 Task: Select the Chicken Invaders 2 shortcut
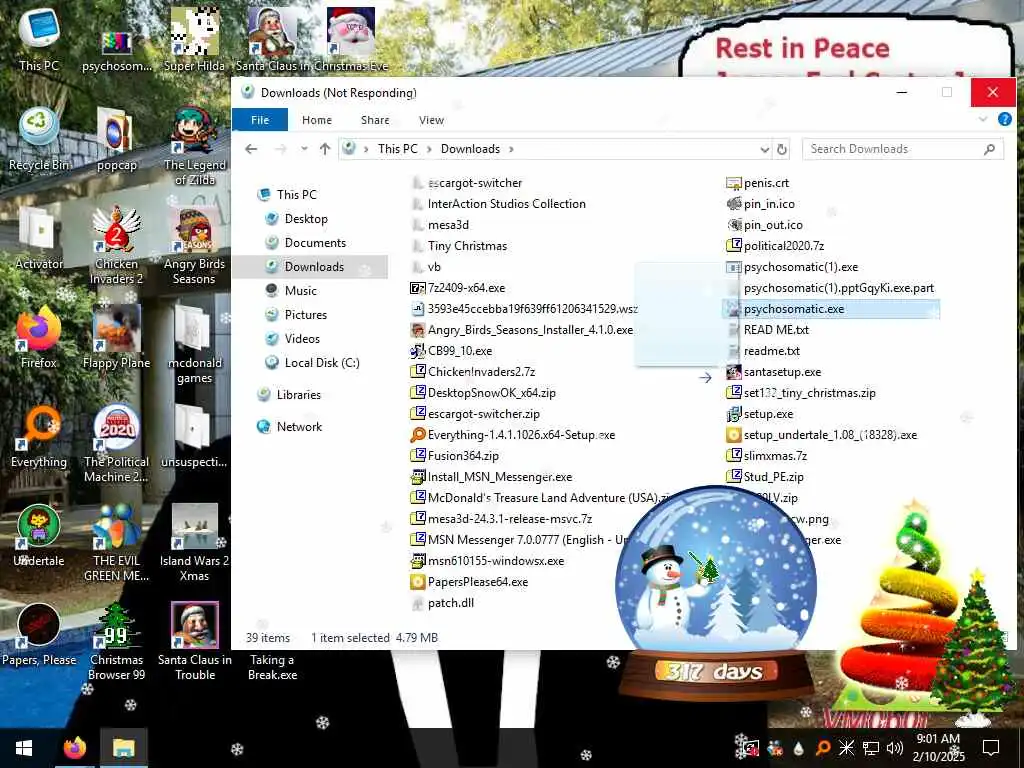[x=116, y=246]
